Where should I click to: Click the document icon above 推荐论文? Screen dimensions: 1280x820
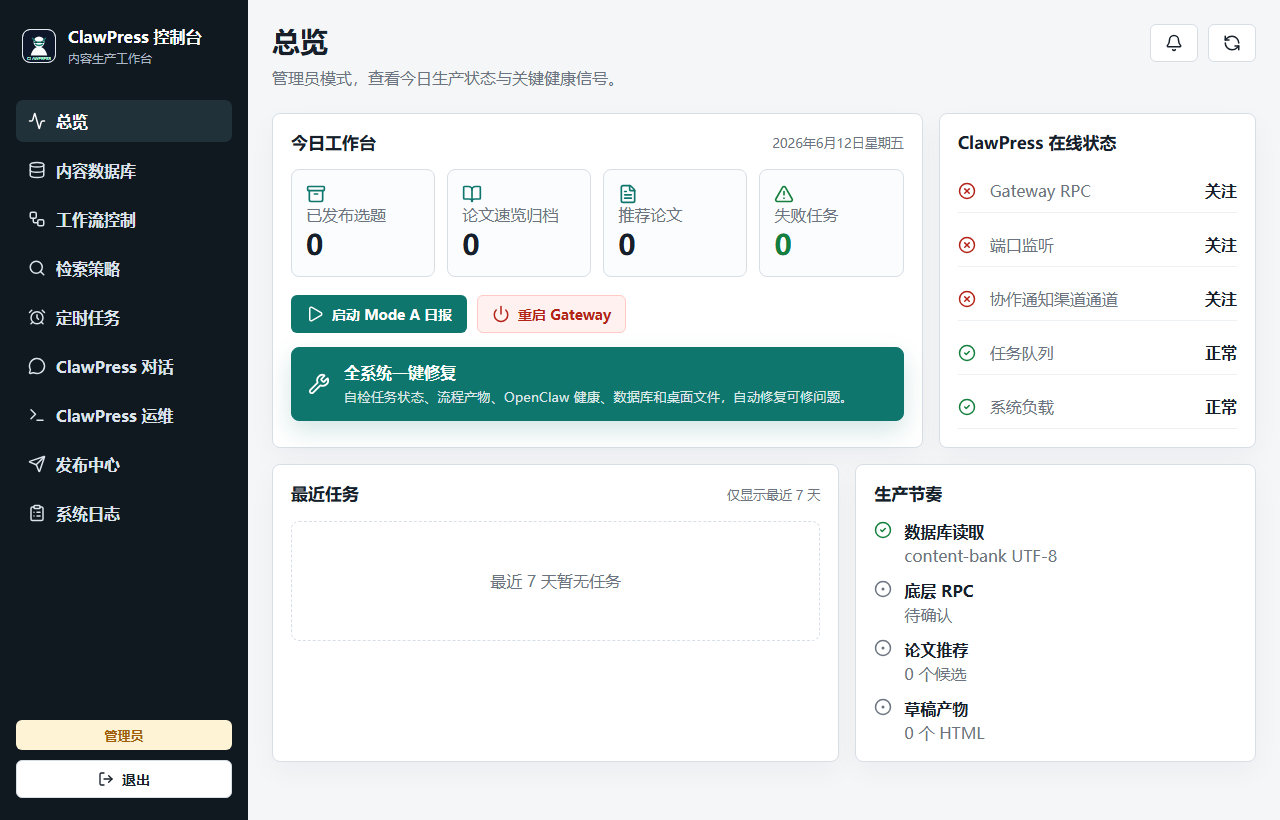[x=628, y=194]
